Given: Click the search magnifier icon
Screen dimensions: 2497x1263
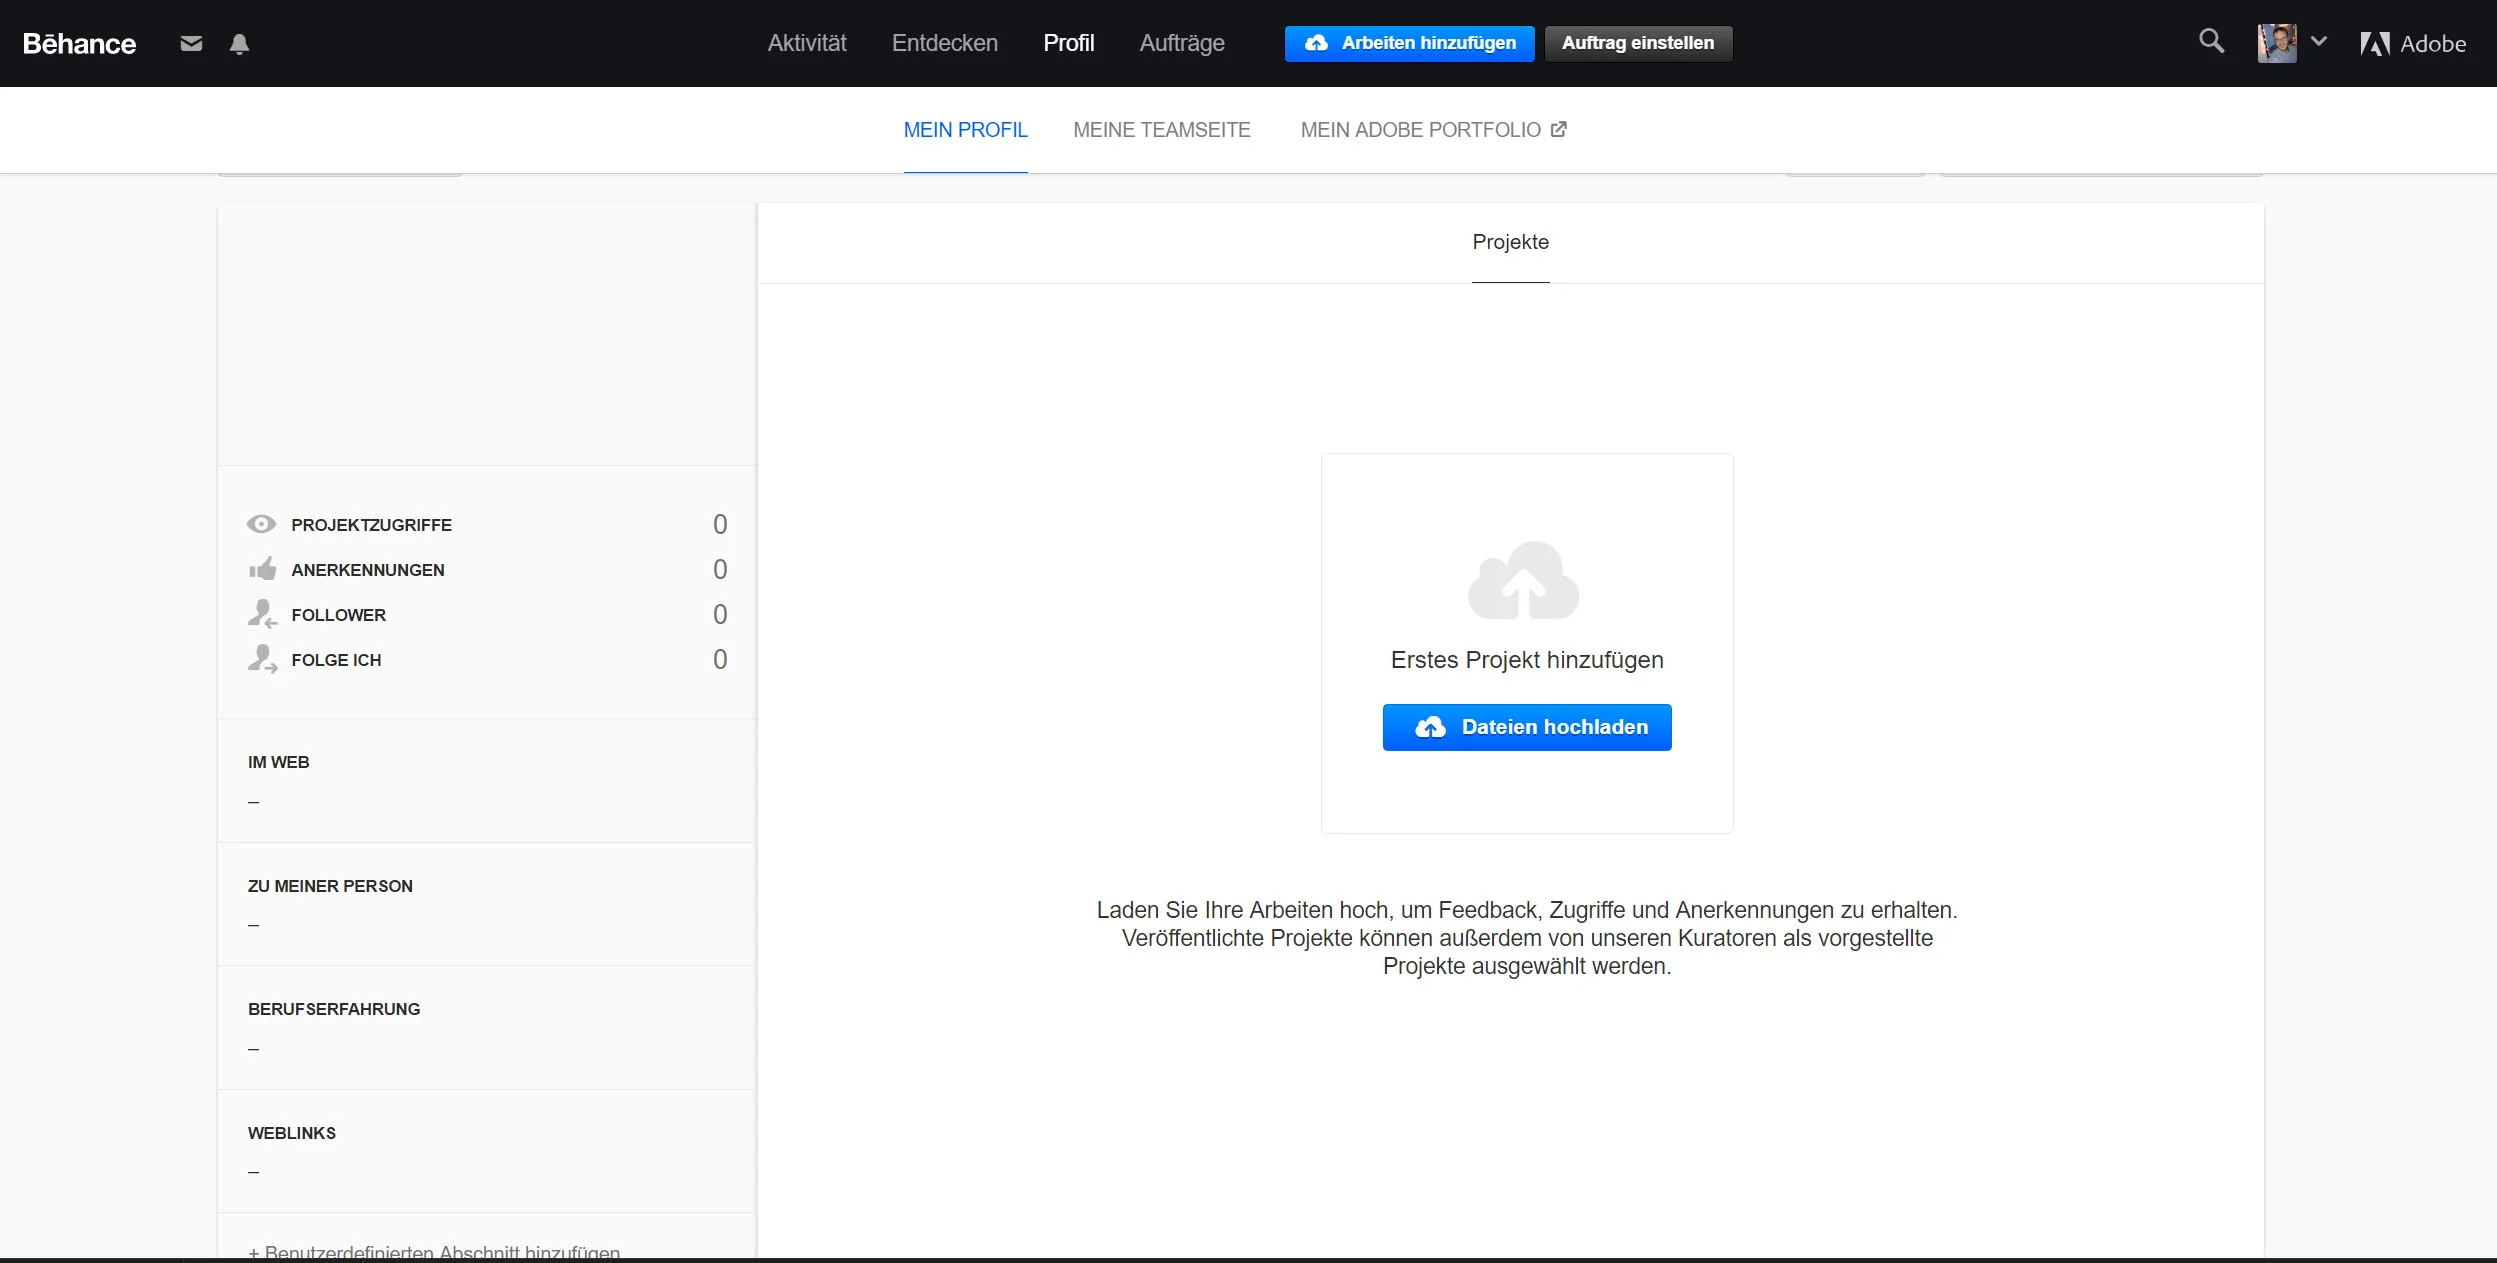Looking at the screenshot, I should click(2211, 41).
